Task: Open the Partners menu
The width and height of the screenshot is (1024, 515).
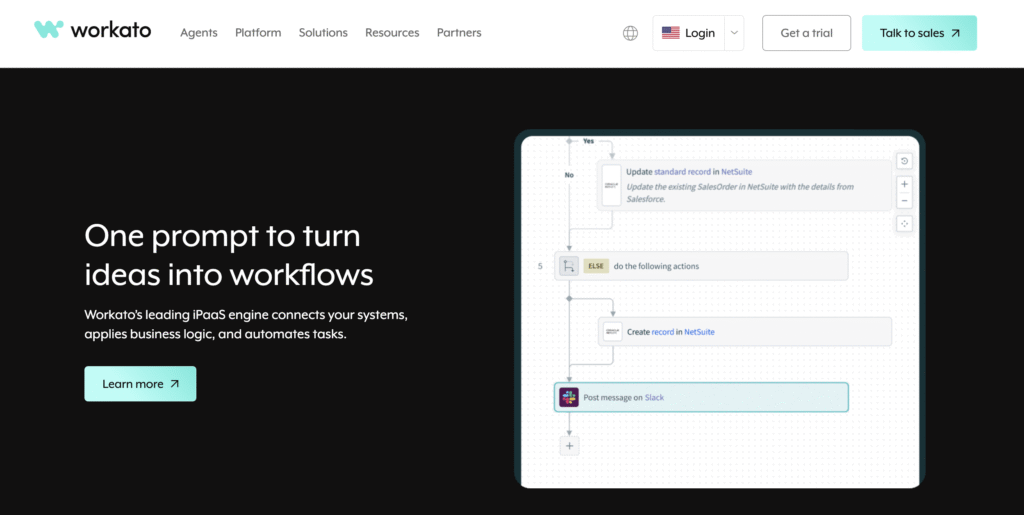Action: [459, 33]
